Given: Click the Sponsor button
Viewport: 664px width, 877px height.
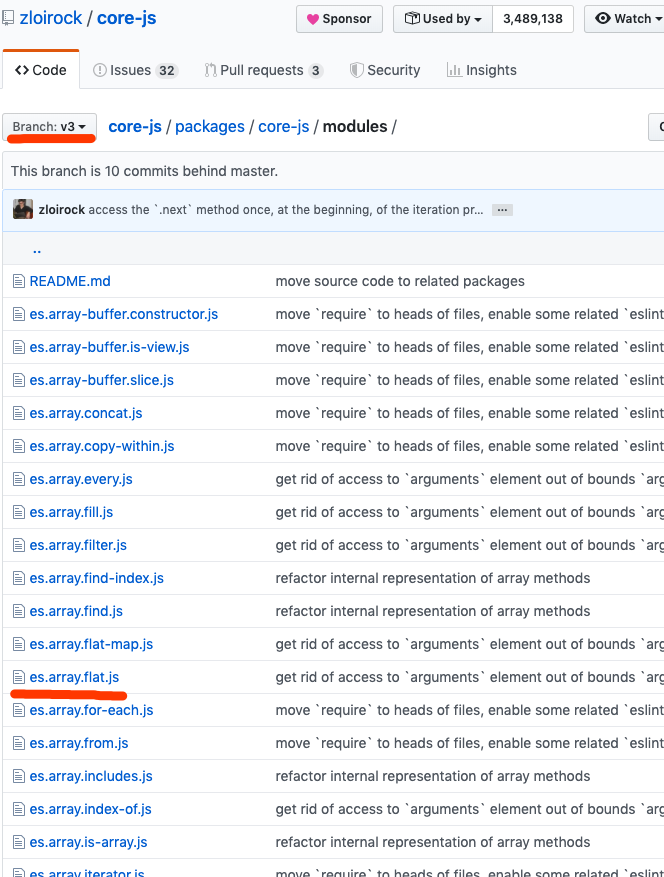Looking at the screenshot, I should tap(339, 19).
